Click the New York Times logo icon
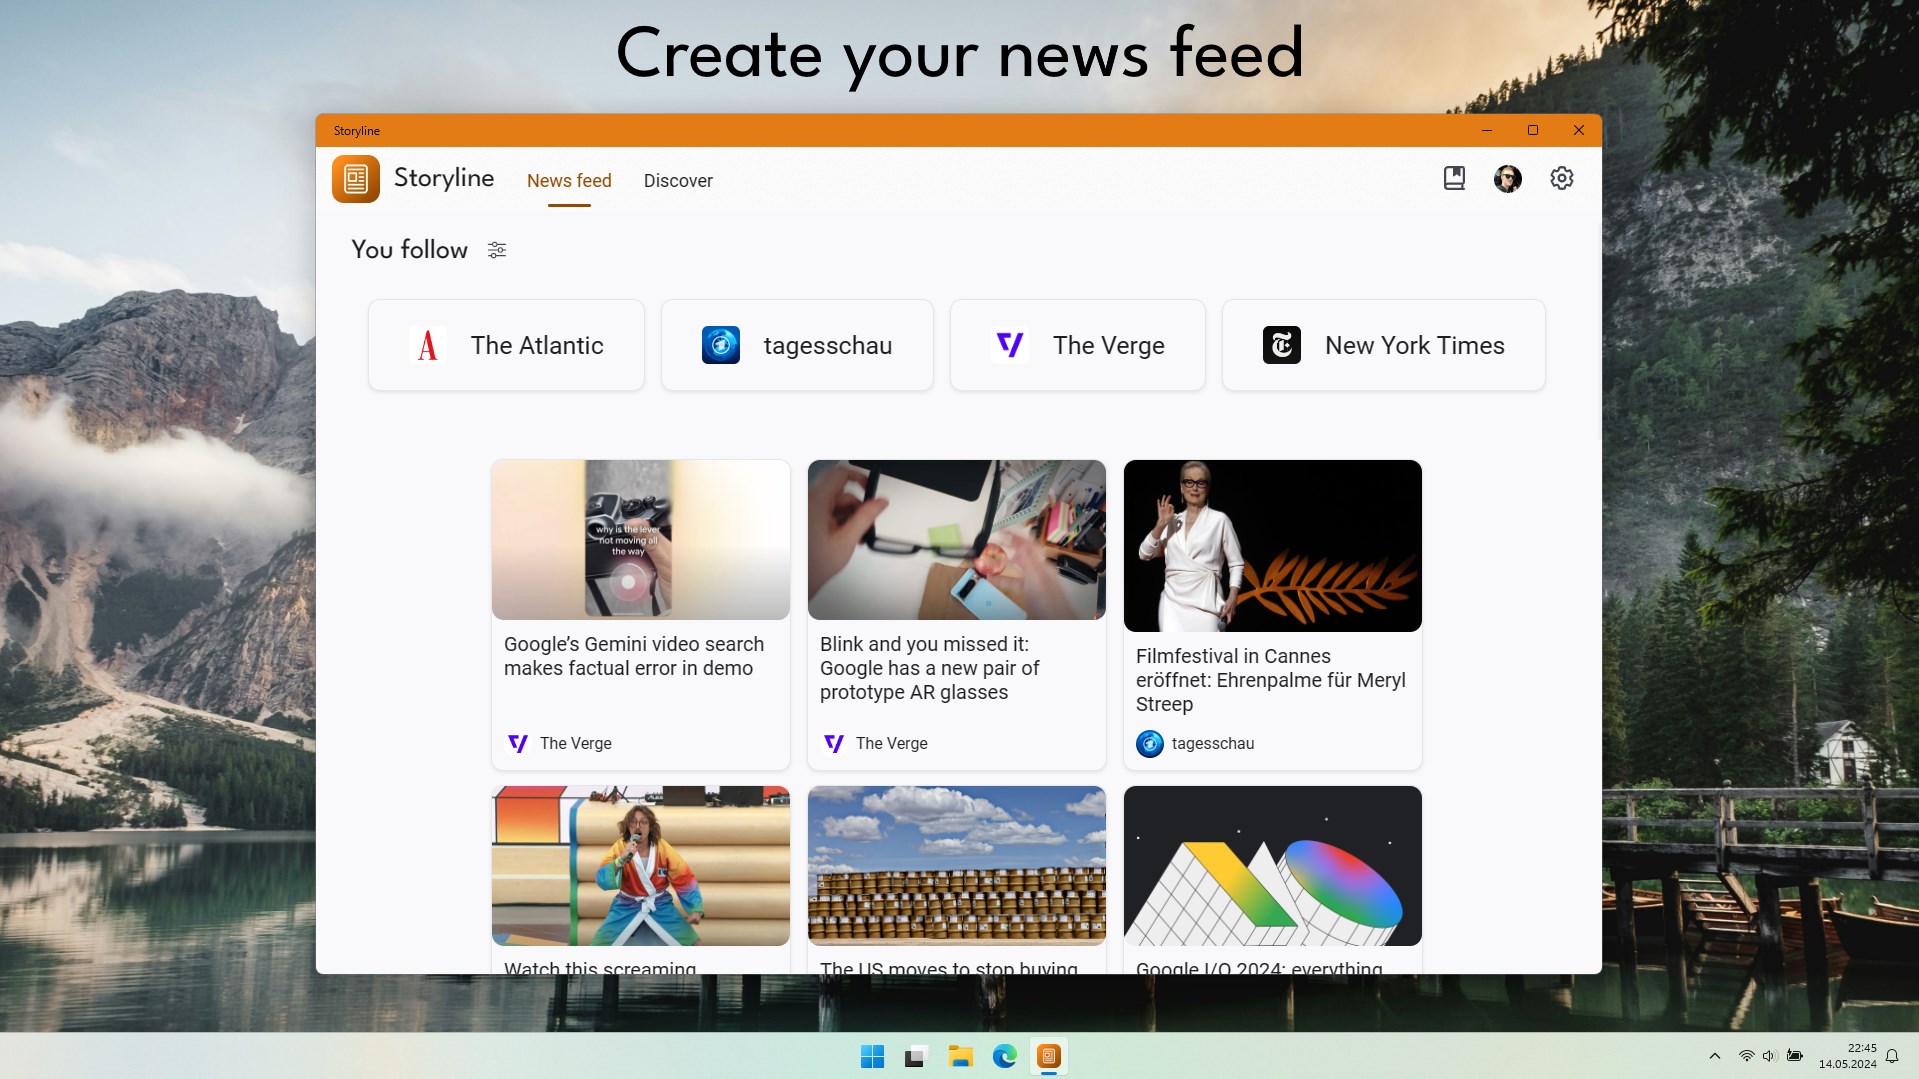This screenshot has height=1079, width=1919. point(1282,345)
